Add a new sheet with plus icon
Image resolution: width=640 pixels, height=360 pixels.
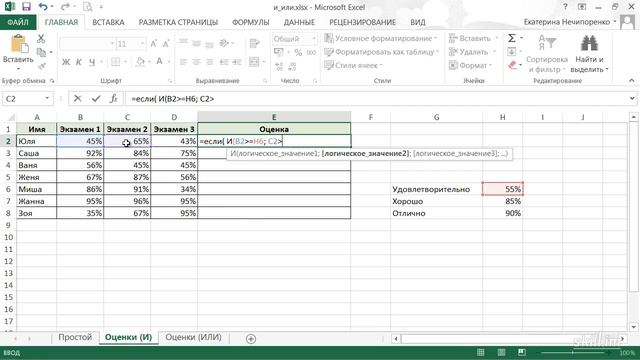click(x=251, y=338)
